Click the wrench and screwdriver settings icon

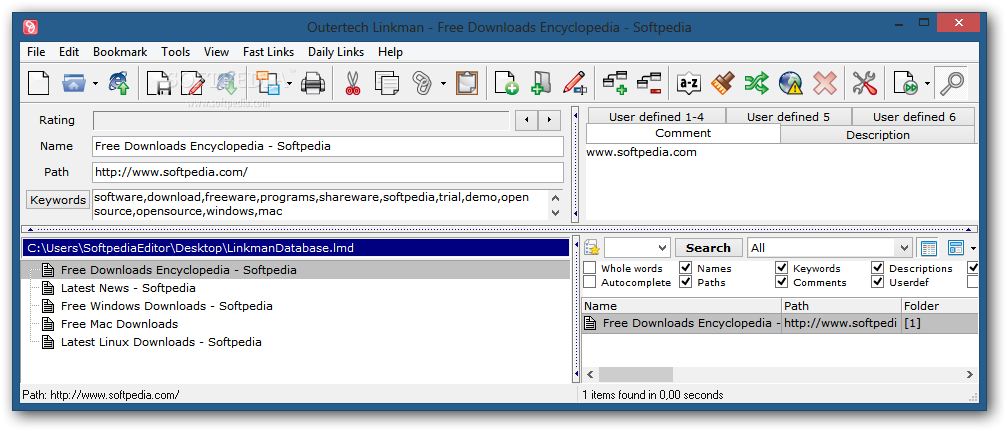(x=864, y=83)
